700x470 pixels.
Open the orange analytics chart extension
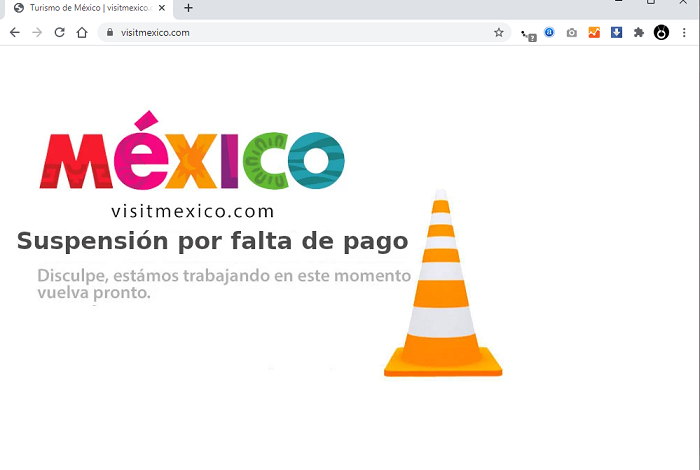(594, 32)
